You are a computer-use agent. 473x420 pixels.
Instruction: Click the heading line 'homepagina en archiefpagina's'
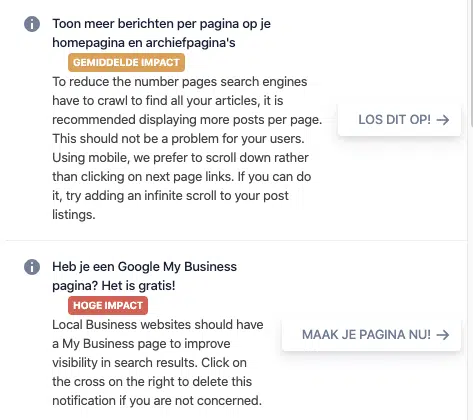click(x=144, y=43)
